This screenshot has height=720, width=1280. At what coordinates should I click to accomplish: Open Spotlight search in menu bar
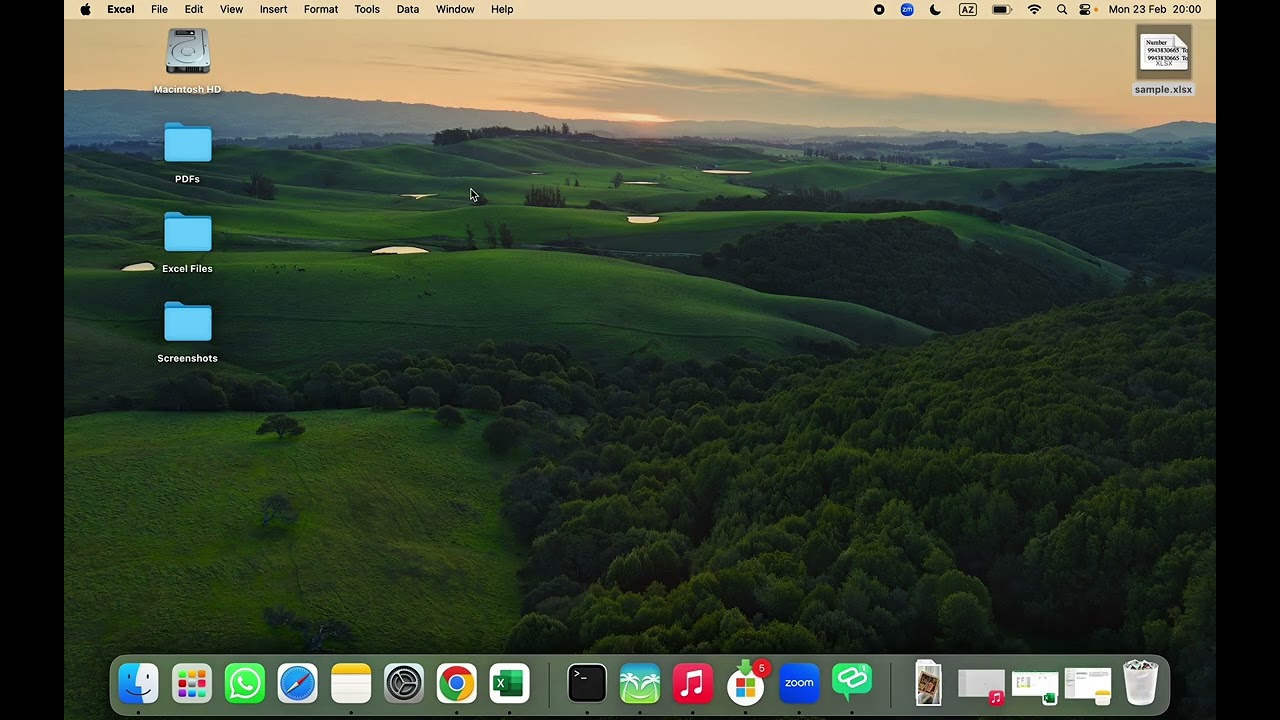1062,10
